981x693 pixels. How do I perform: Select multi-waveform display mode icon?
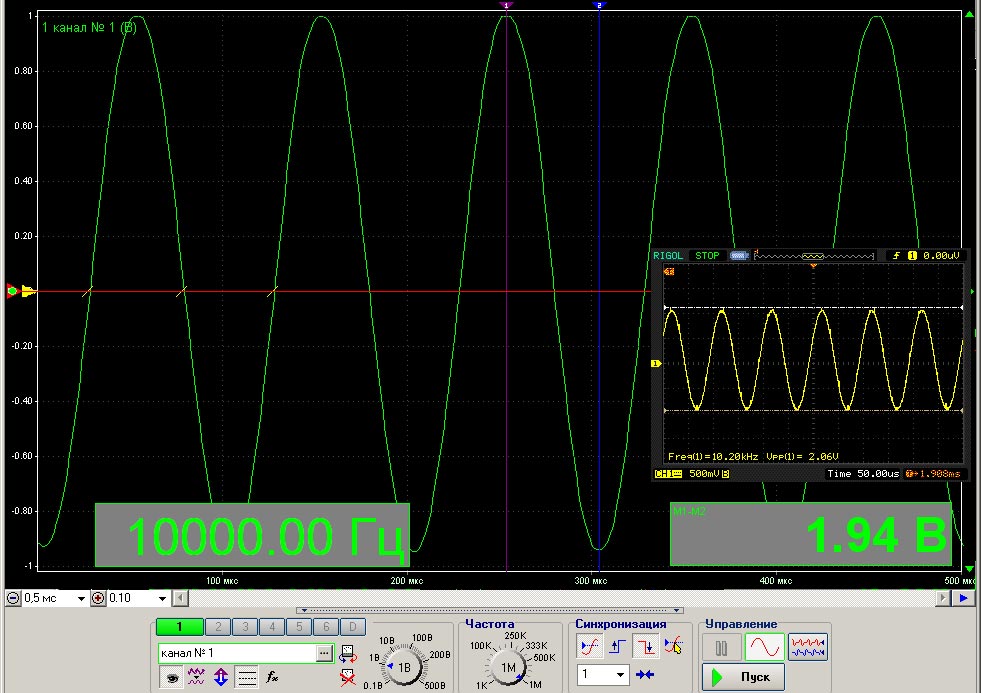coord(808,647)
